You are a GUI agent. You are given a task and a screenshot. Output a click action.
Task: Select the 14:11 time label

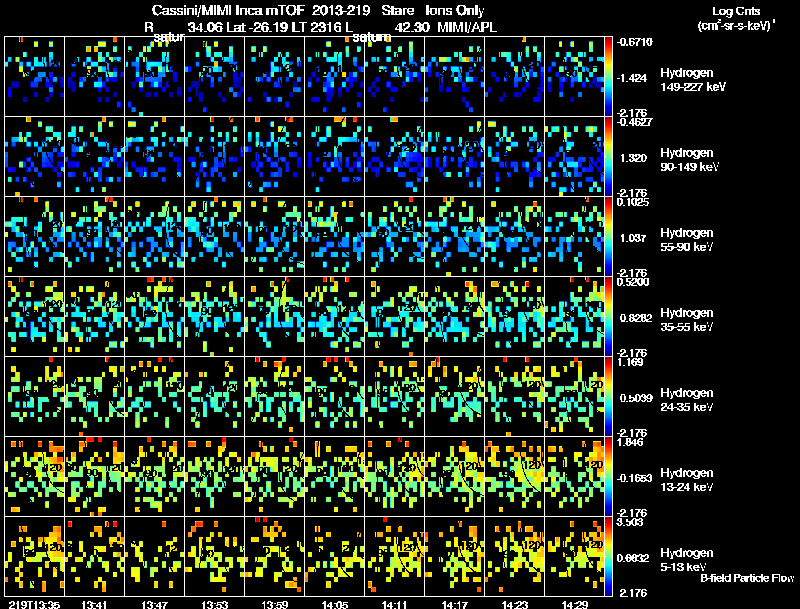394,604
